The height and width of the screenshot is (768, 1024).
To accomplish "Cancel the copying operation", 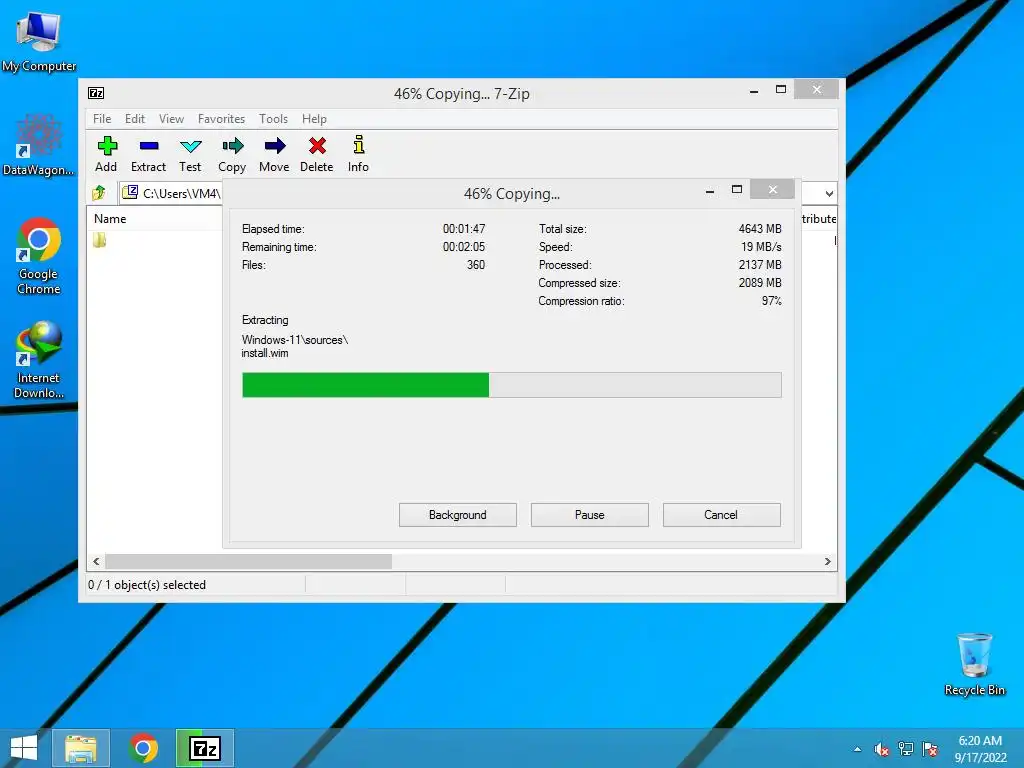I will point(722,515).
